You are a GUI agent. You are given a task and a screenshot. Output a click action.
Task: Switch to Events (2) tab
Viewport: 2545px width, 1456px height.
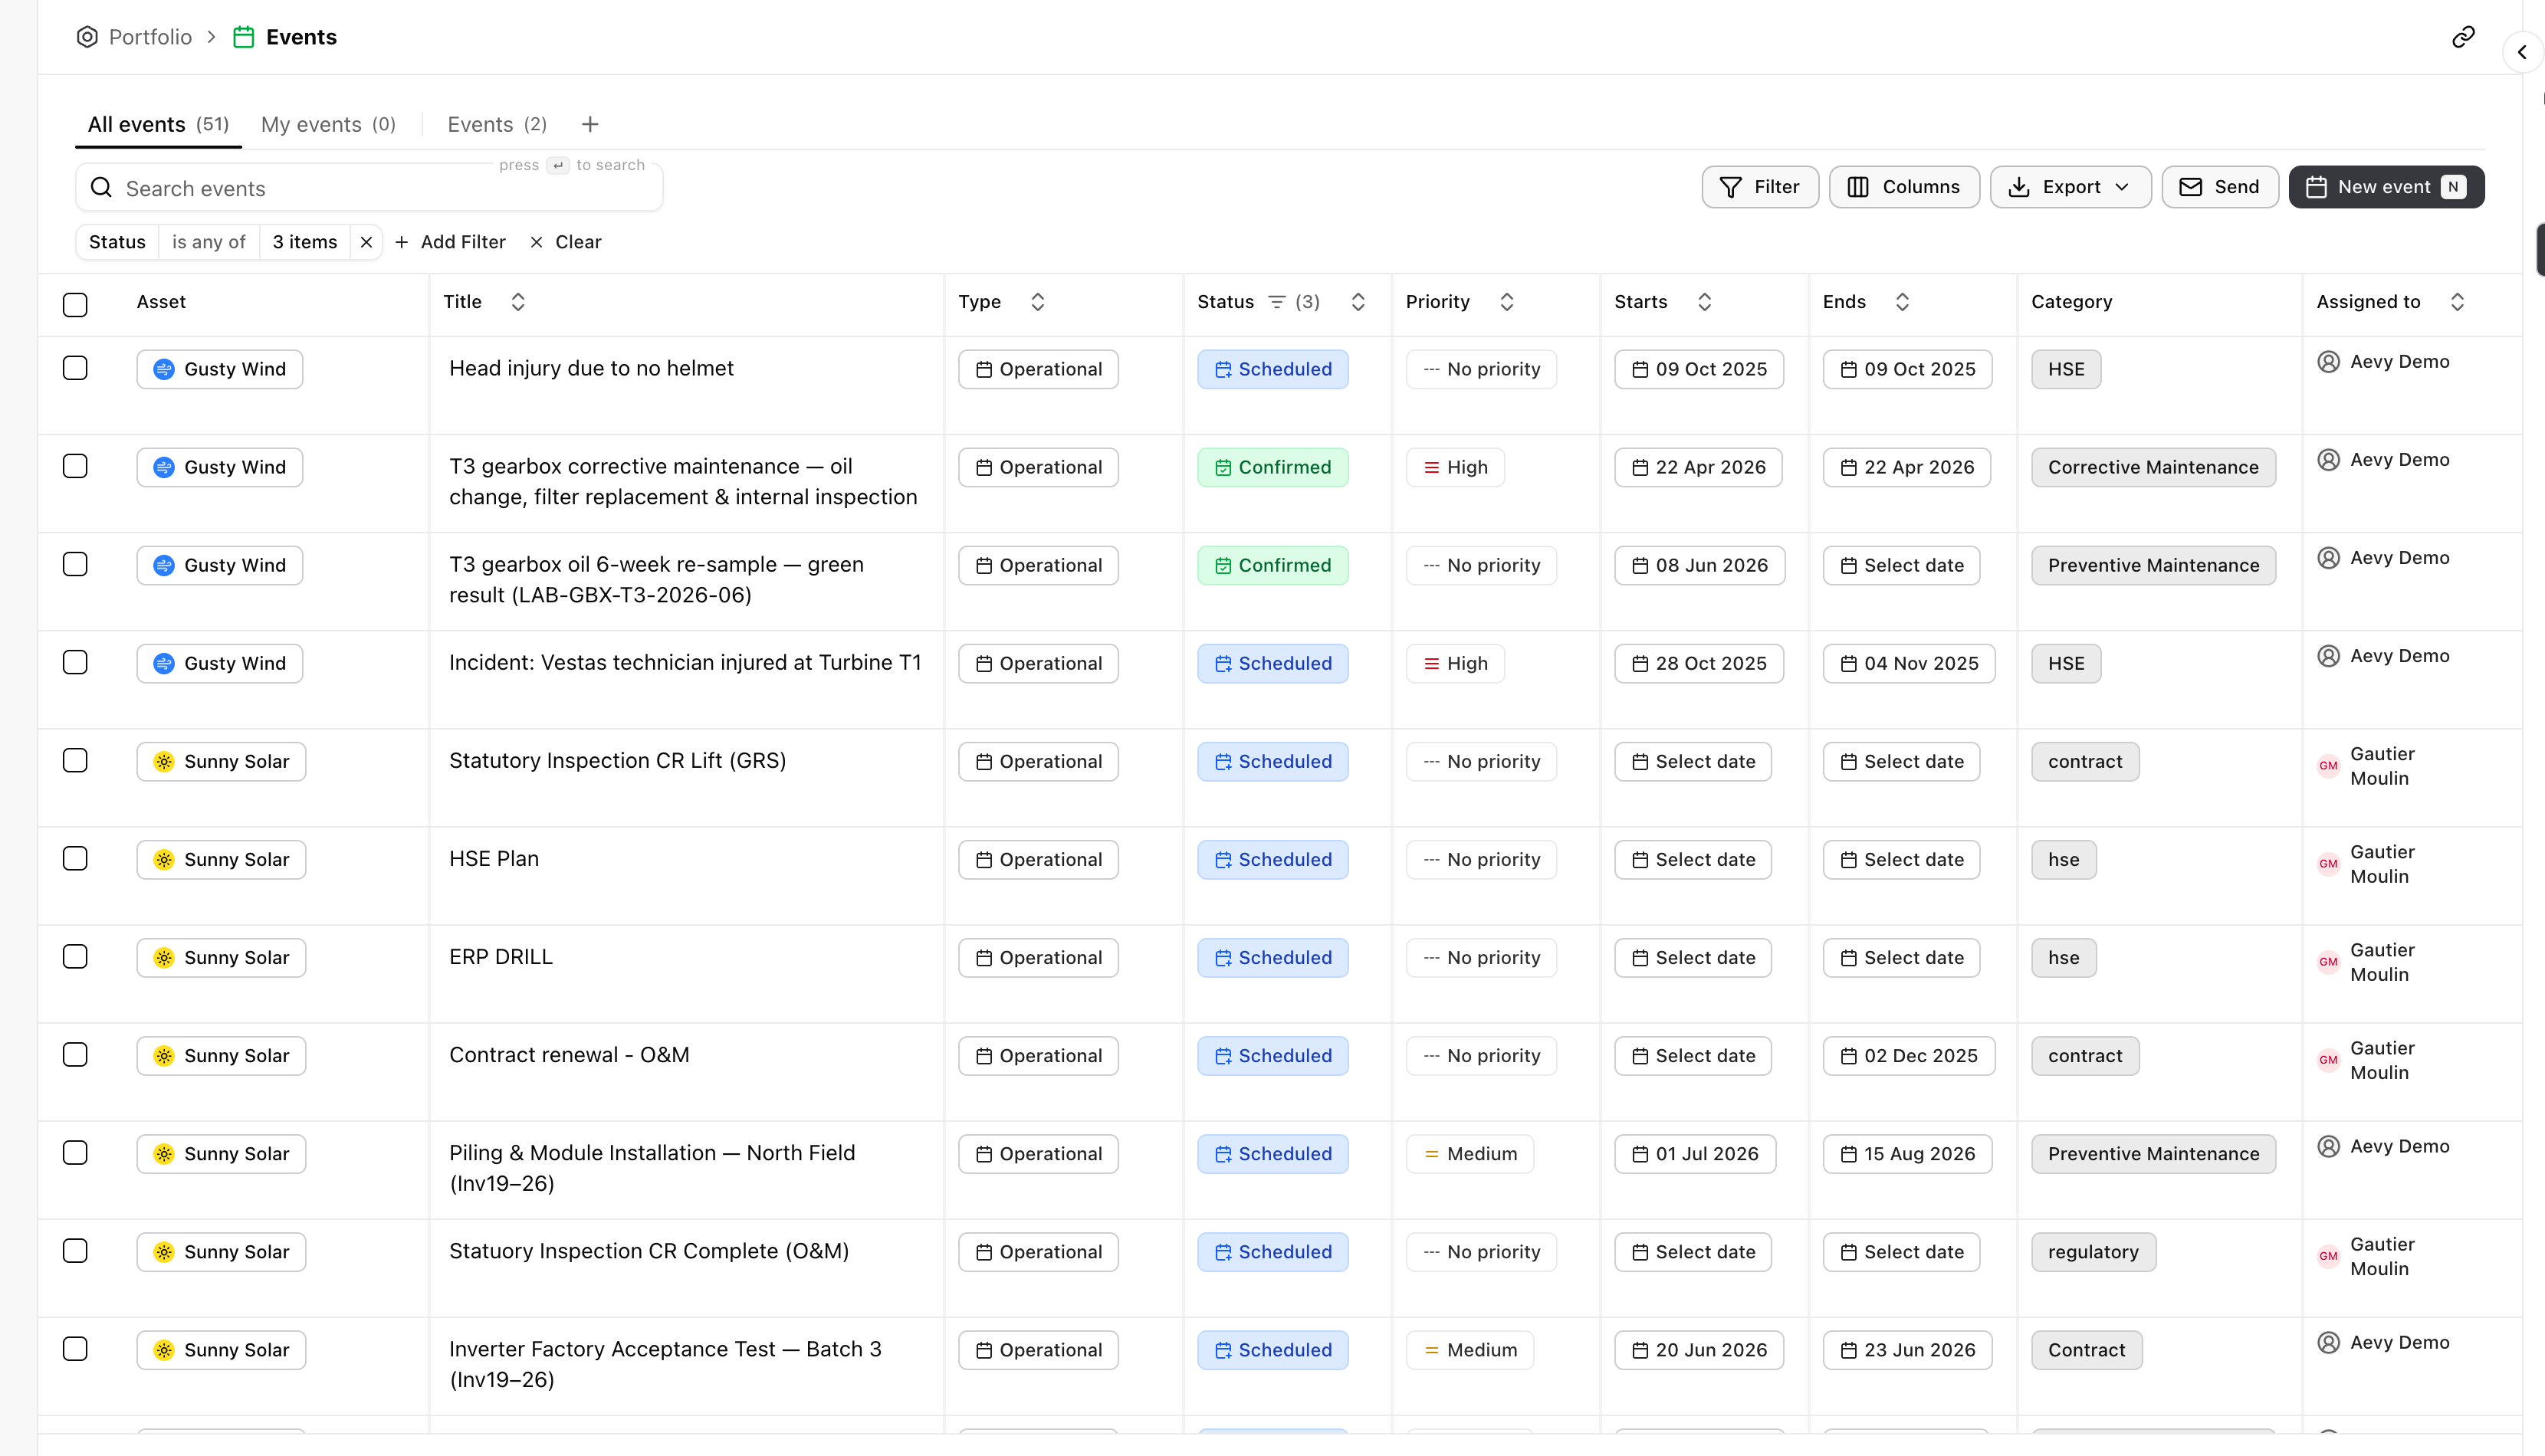(497, 124)
